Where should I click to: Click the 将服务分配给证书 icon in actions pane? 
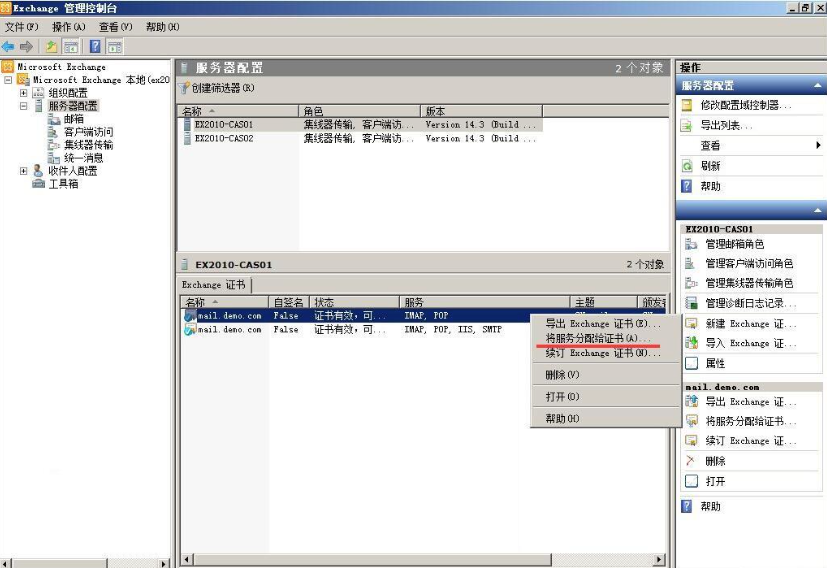click(691, 421)
